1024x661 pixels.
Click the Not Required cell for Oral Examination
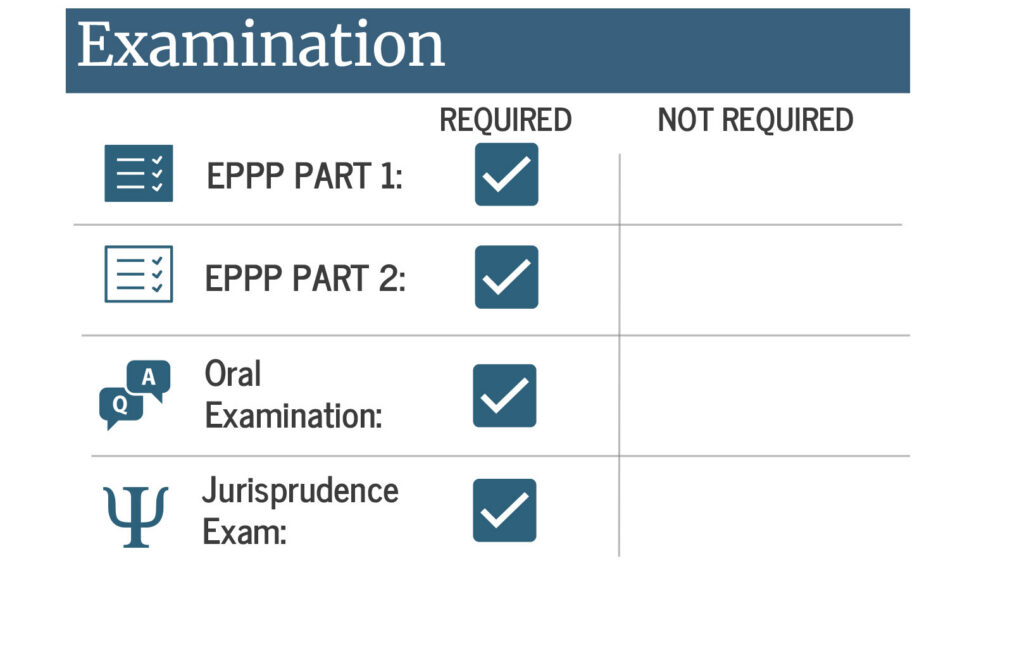tap(765, 396)
